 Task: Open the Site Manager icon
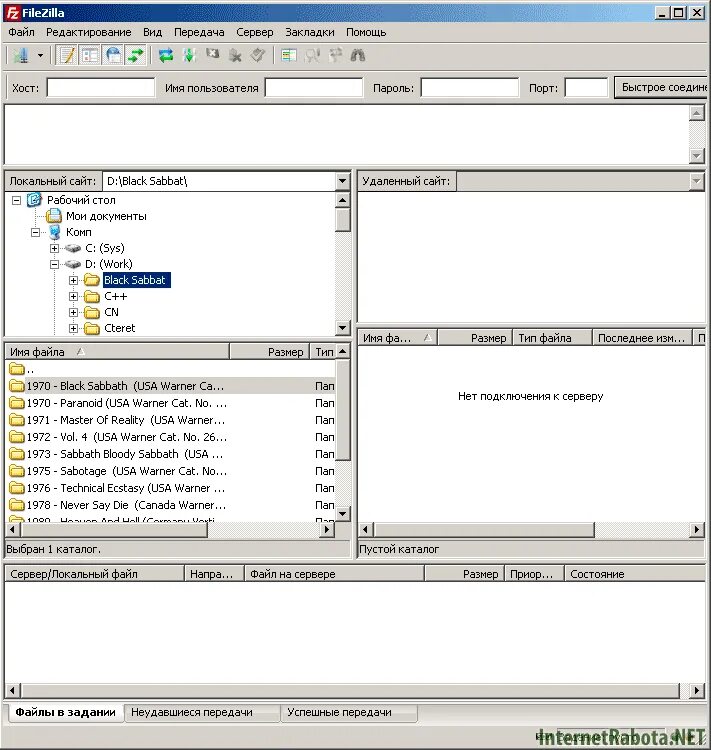click(x=21, y=55)
